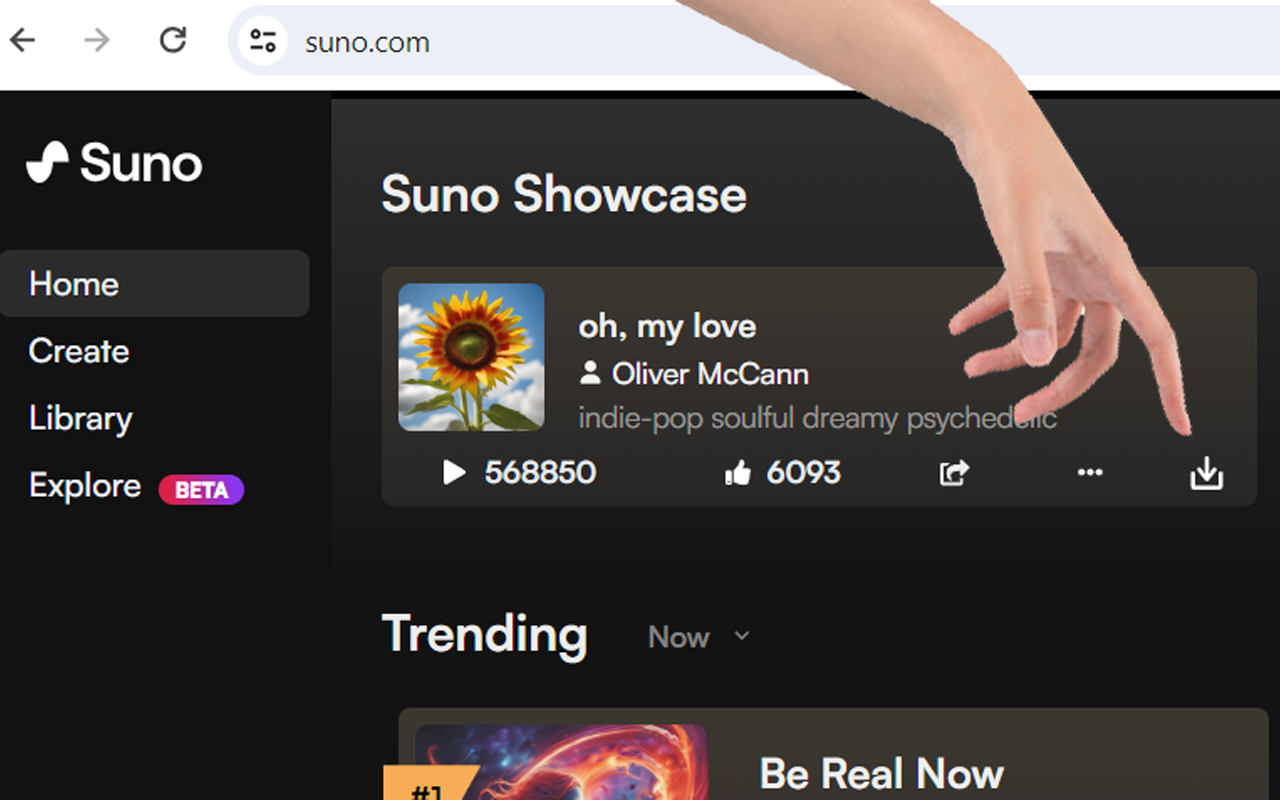Download the song with the download icon

pyautogui.click(x=1207, y=473)
